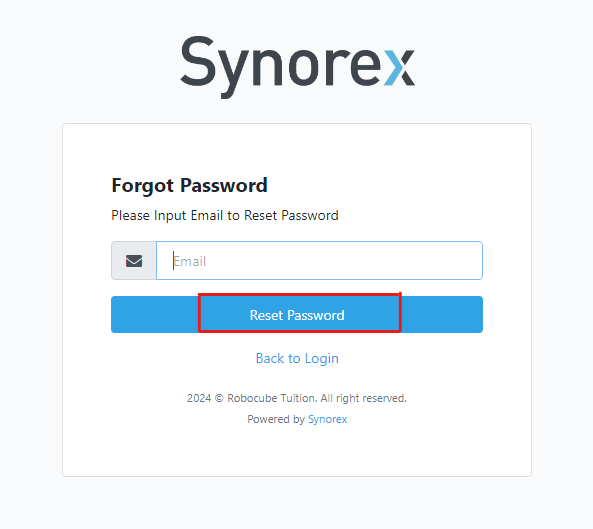593x529 pixels.
Task: Open the Synorex link after Powered by
Action: point(328,419)
